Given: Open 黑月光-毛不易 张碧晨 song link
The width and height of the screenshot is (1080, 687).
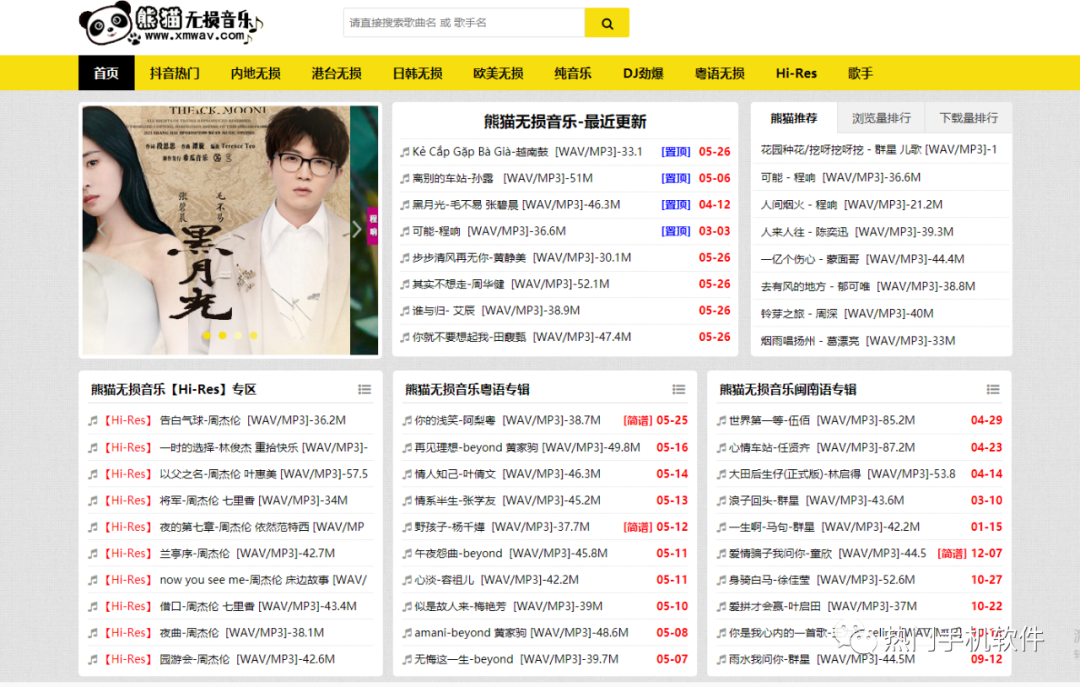Looking at the screenshot, I should click(x=517, y=205).
